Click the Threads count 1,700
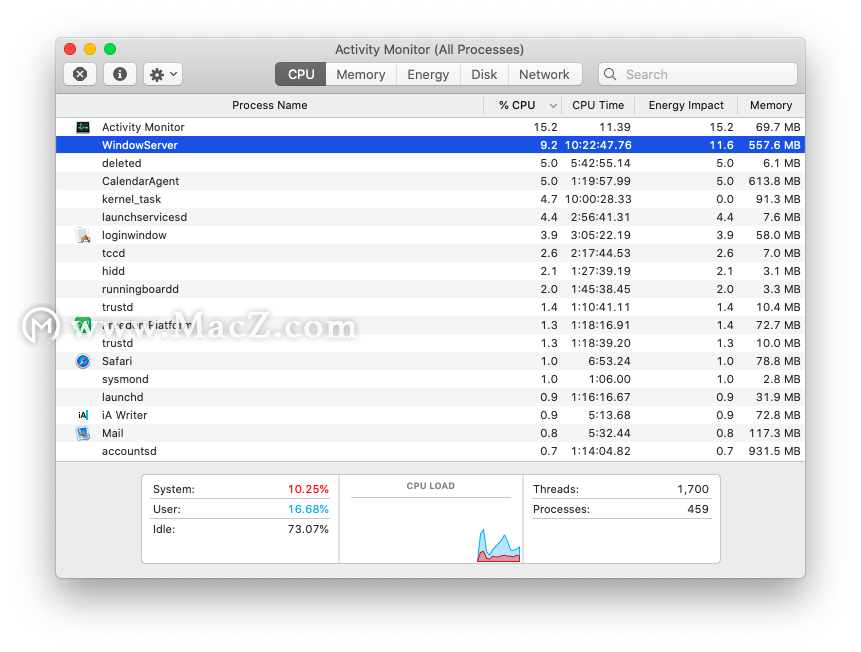This screenshot has width=861, height=652. point(693,489)
